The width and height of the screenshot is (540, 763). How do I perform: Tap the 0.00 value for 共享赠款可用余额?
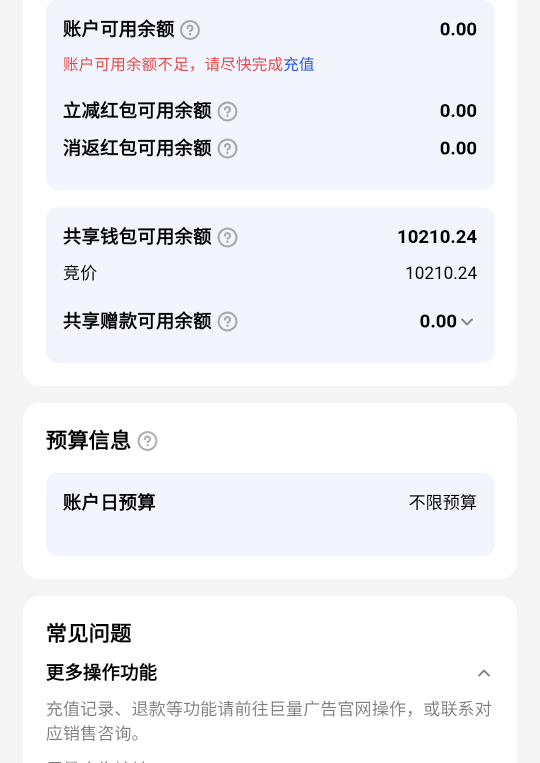point(438,321)
